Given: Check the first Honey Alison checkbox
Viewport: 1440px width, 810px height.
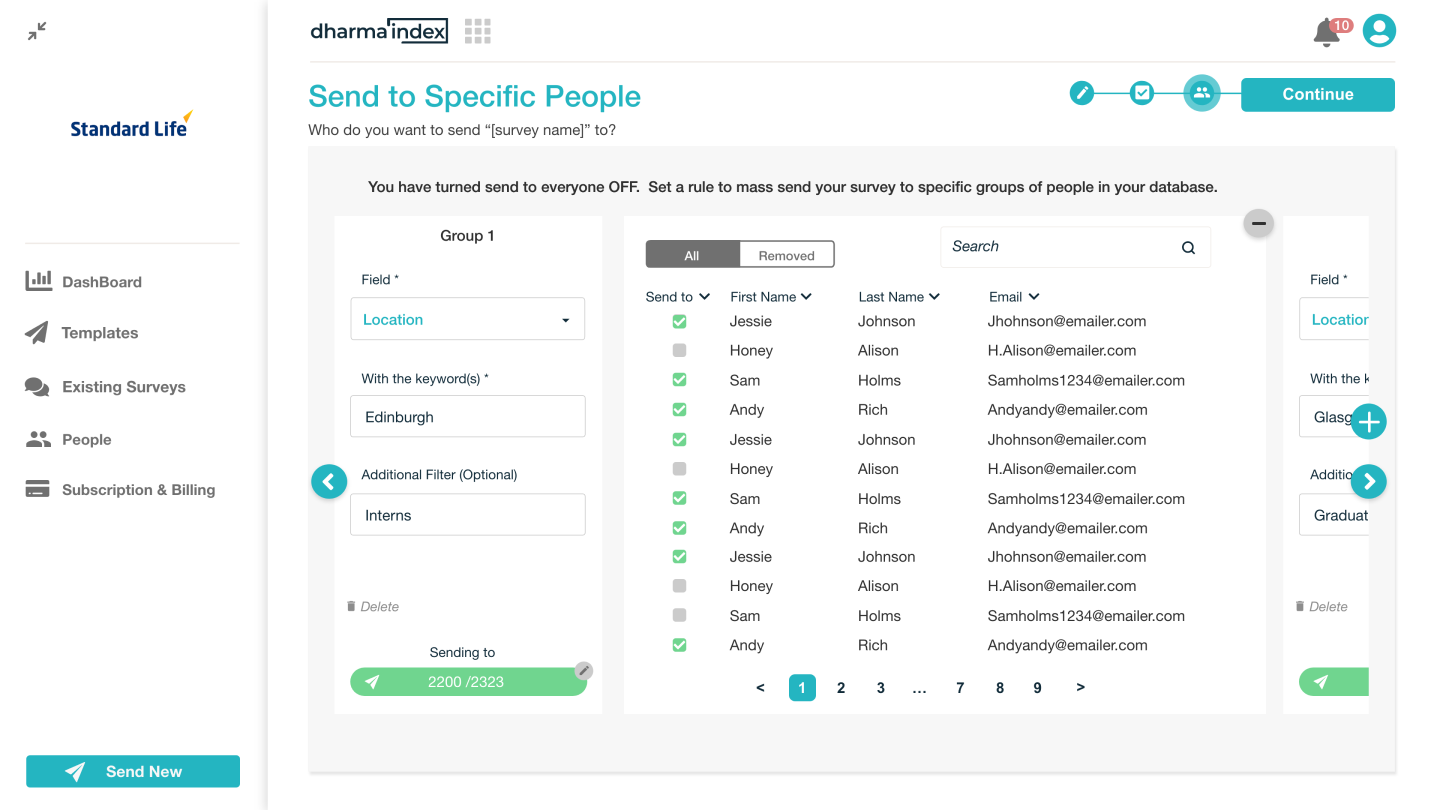Looking at the screenshot, I should 680,351.
